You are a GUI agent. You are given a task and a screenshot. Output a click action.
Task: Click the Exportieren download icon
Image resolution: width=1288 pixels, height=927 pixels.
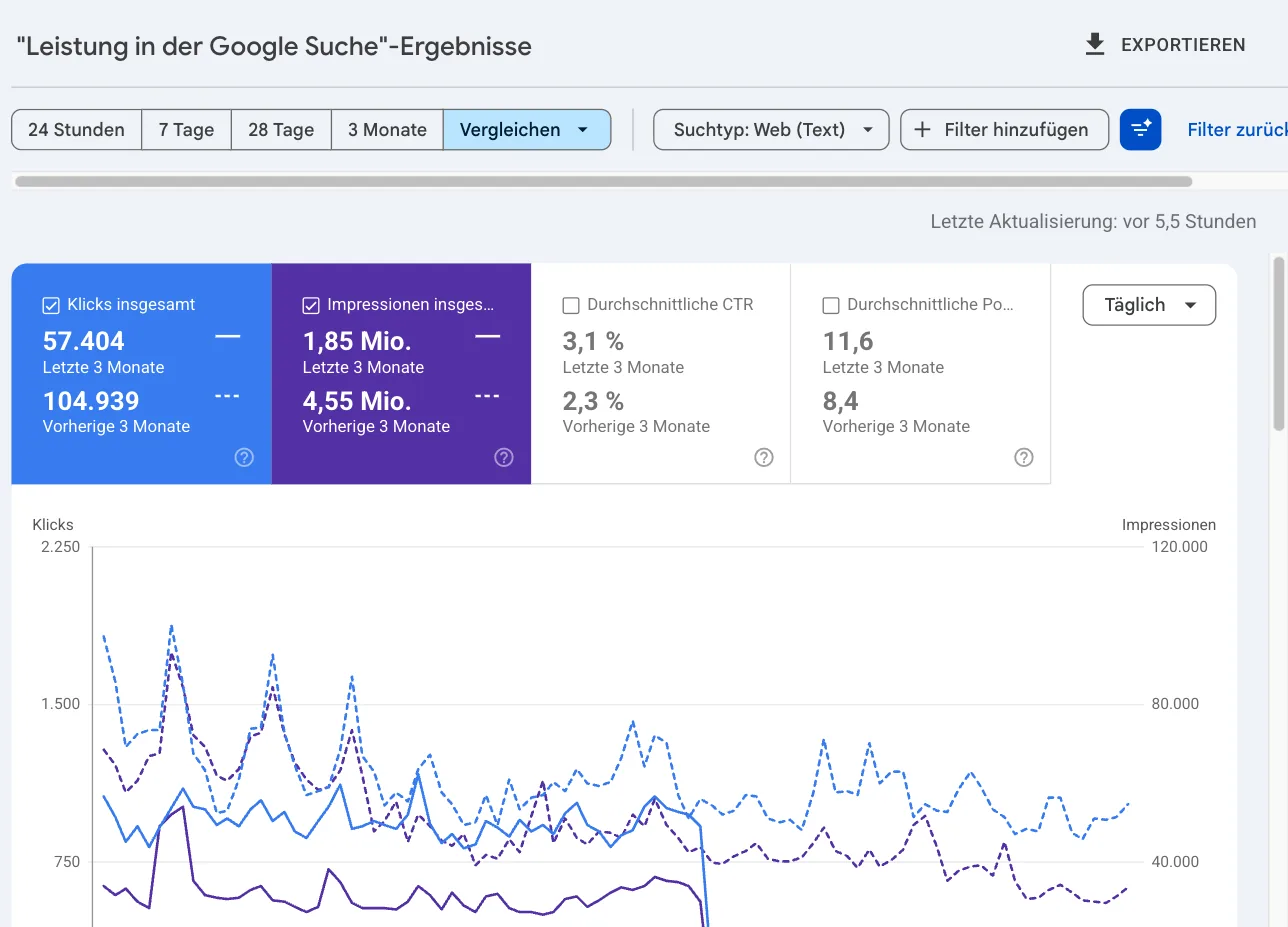coord(1095,45)
